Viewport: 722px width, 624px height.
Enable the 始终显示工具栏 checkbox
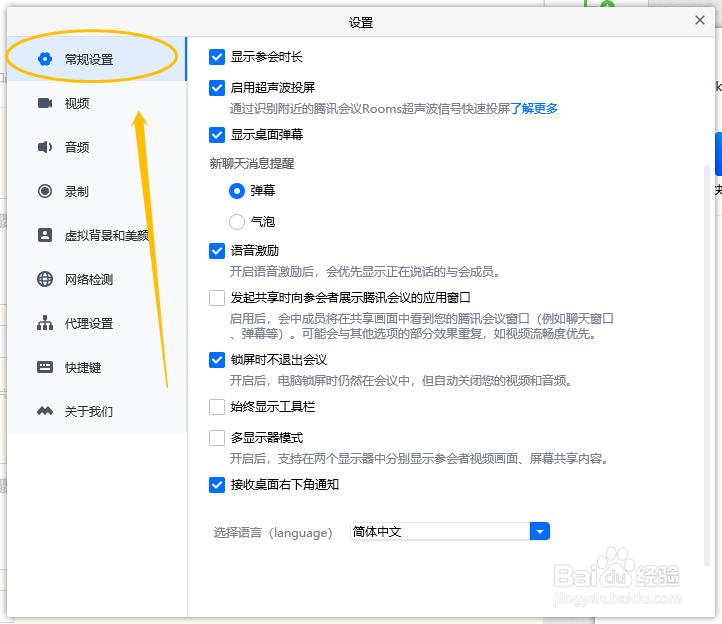point(217,407)
